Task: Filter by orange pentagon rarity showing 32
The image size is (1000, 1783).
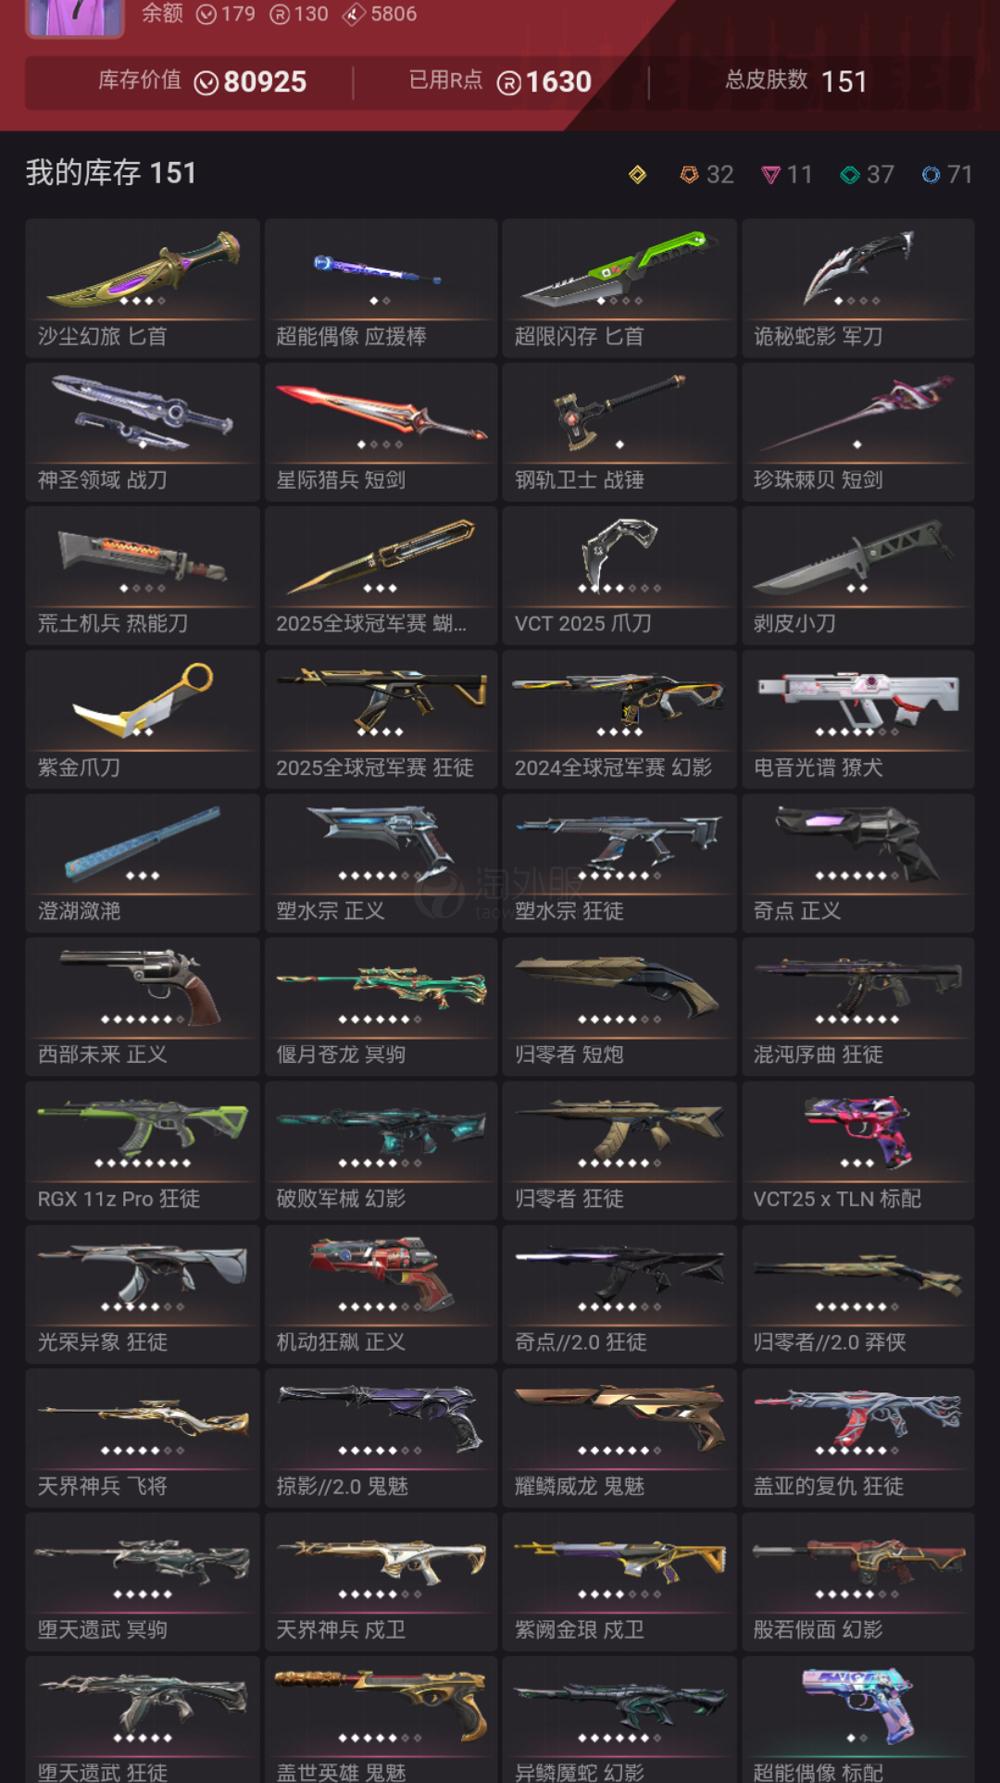Action: point(706,175)
